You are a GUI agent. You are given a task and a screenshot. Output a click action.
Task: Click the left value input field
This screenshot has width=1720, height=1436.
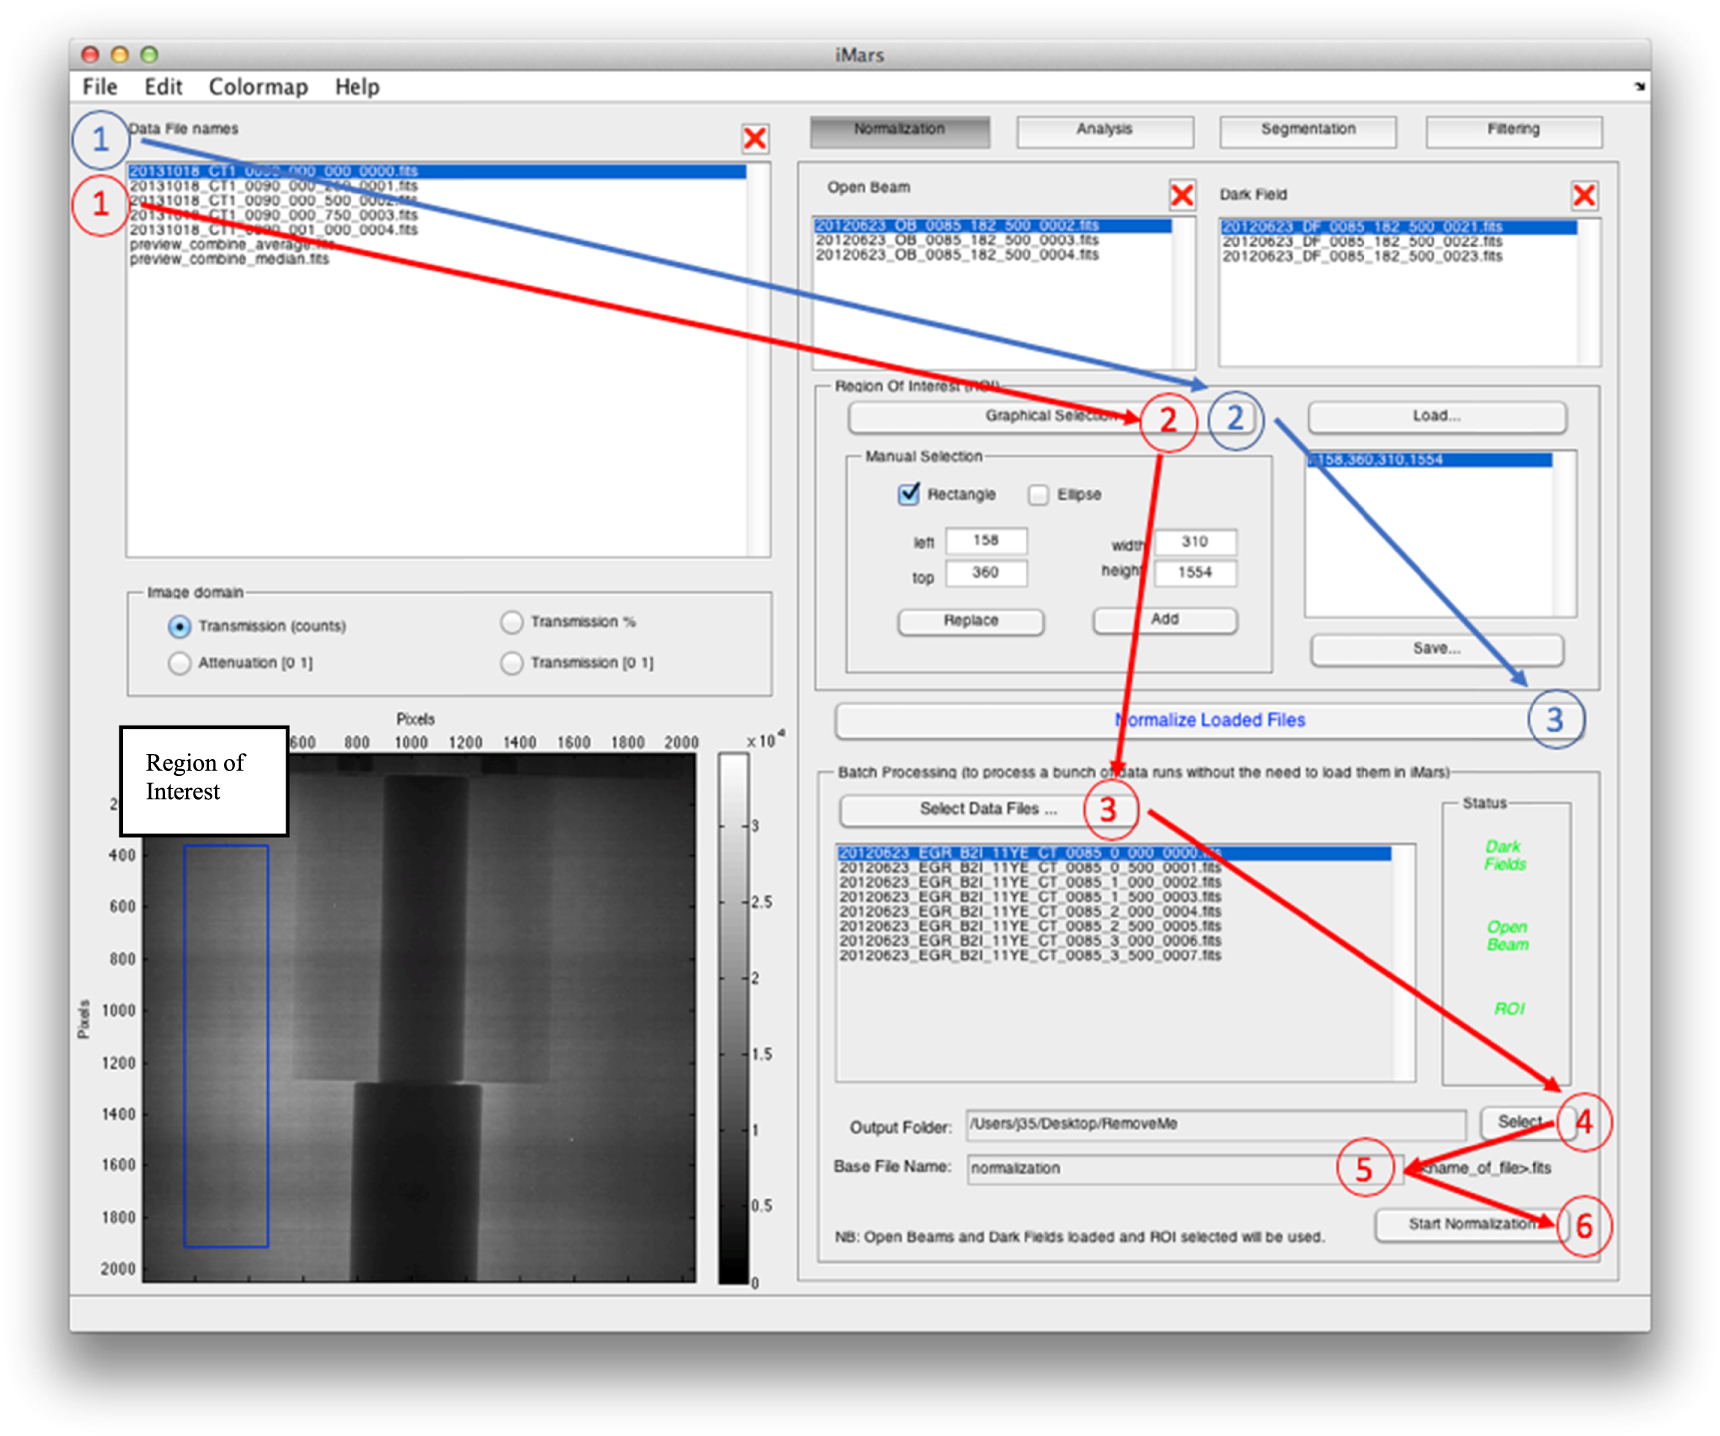point(986,541)
